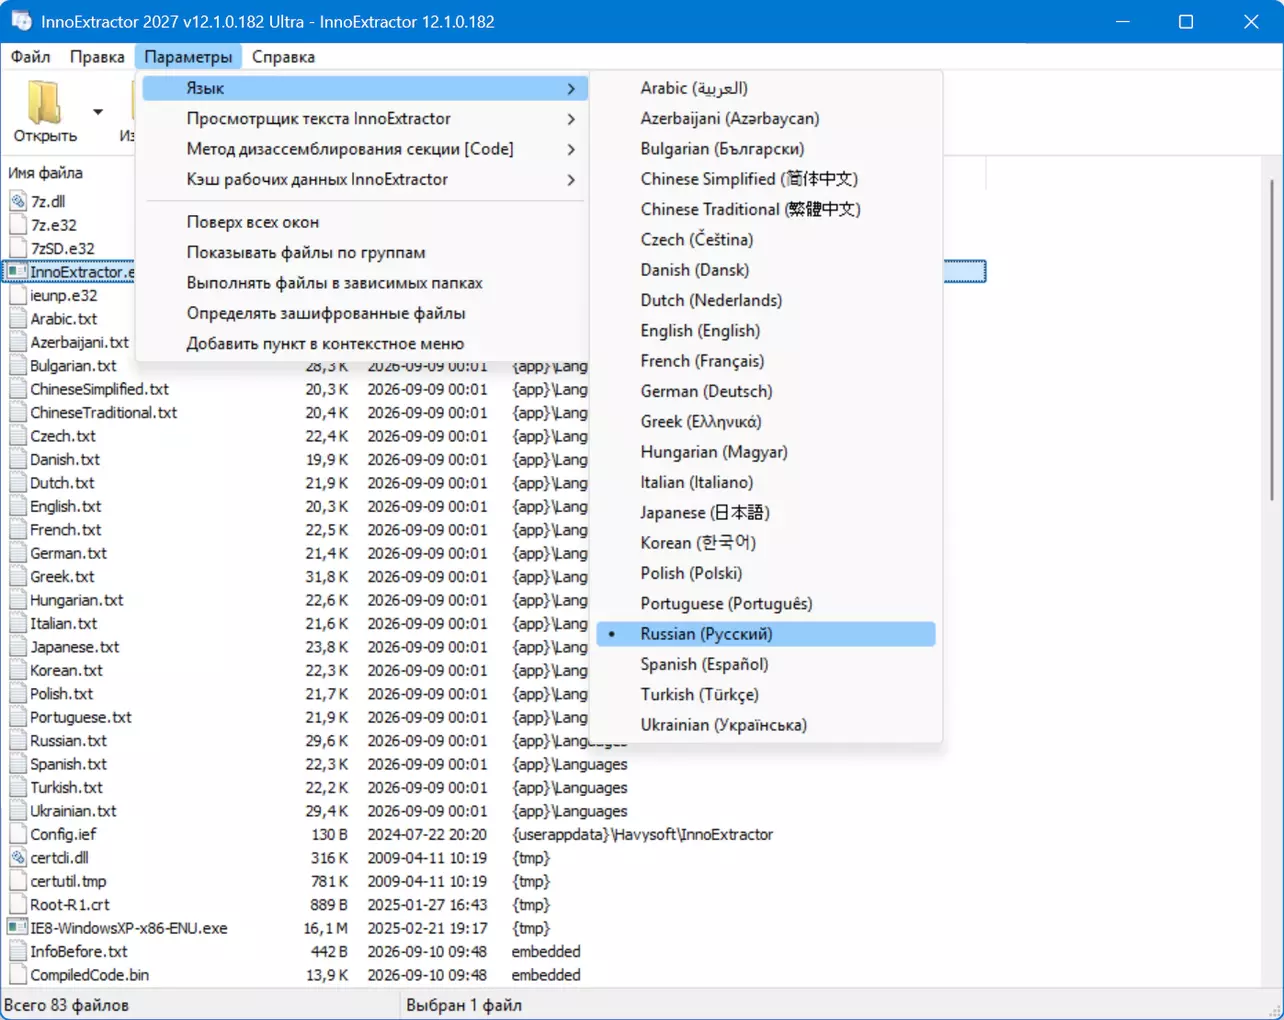Select Italian (Italiano) in the language menu
The image size is (1284, 1020).
click(x=766, y=482)
